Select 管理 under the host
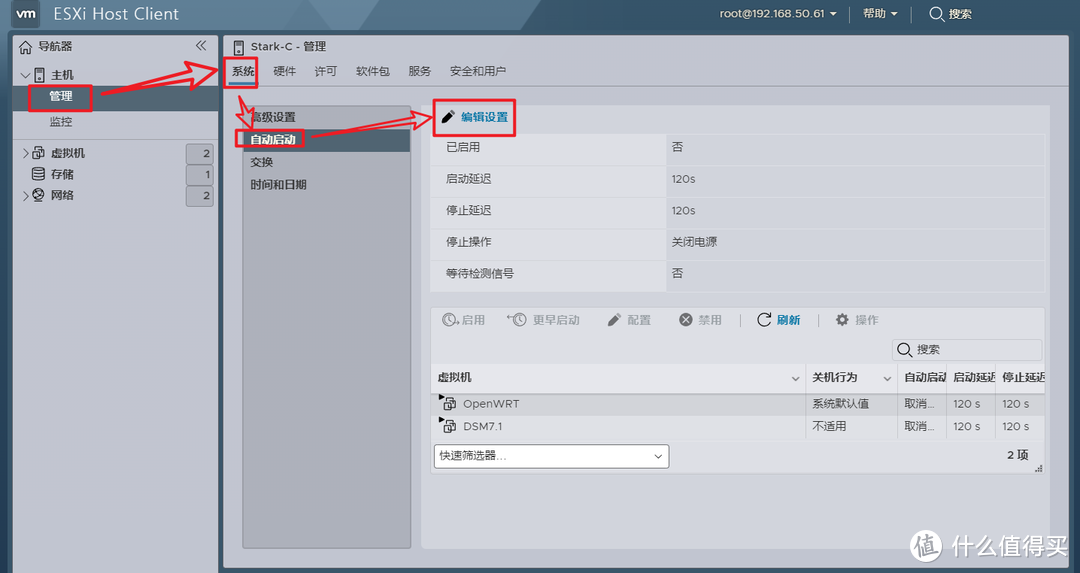The image size is (1080, 573). click(x=61, y=96)
